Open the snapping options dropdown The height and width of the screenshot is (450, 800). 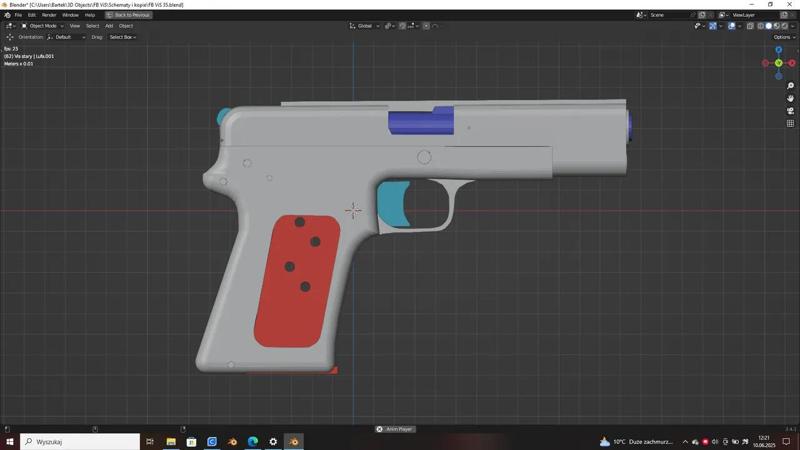413,26
